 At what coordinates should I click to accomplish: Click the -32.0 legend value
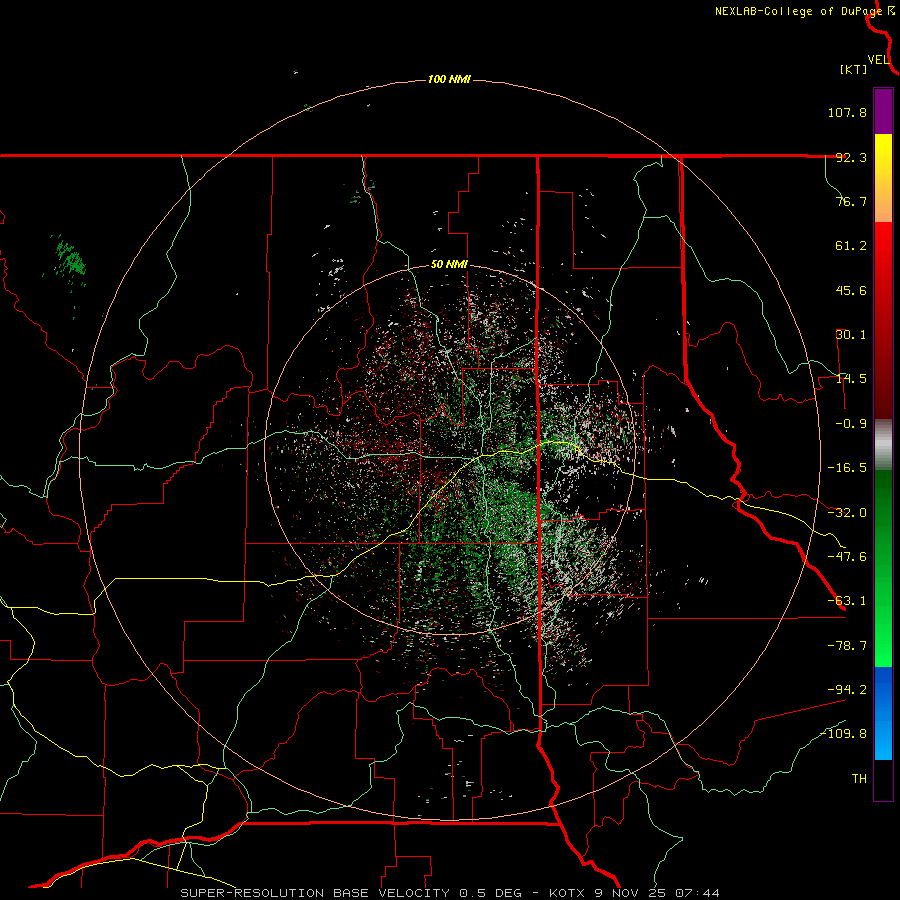(847, 513)
